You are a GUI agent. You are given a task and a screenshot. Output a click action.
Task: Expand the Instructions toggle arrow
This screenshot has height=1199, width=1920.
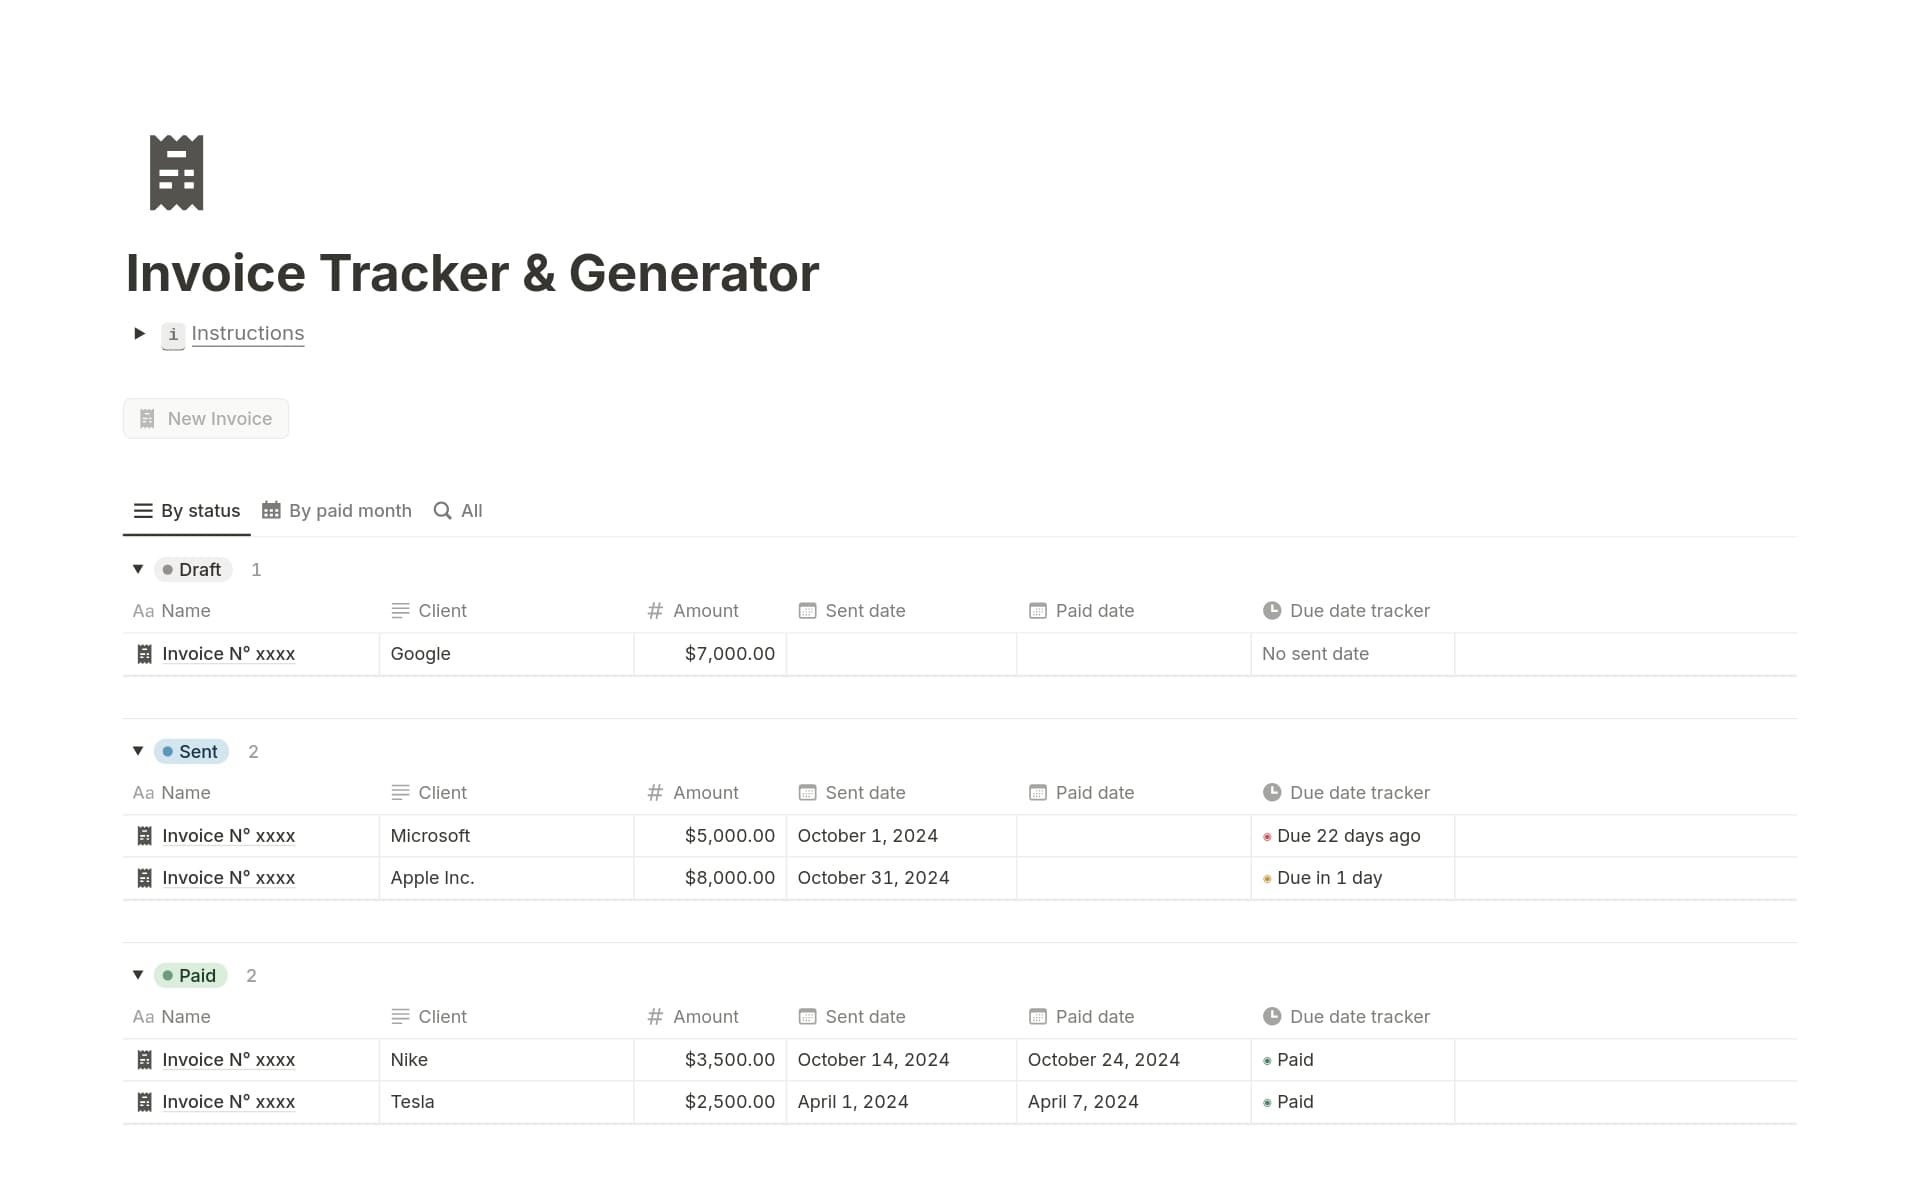point(140,334)
